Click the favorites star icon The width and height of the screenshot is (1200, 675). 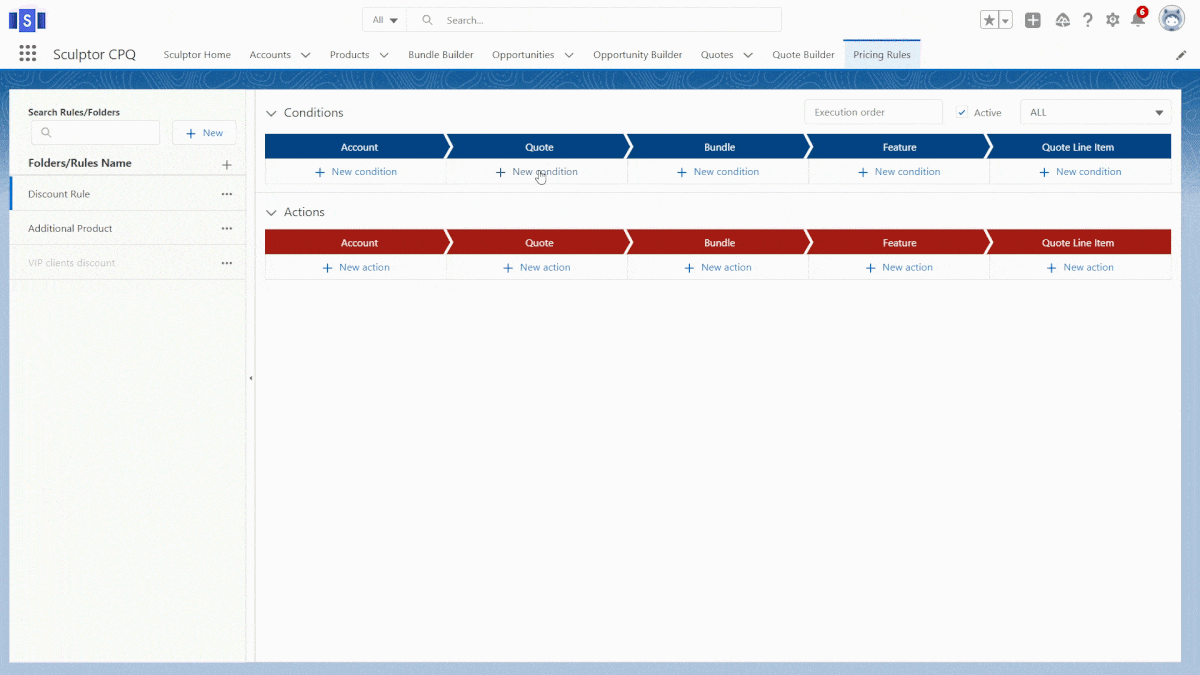pos(989,20)
